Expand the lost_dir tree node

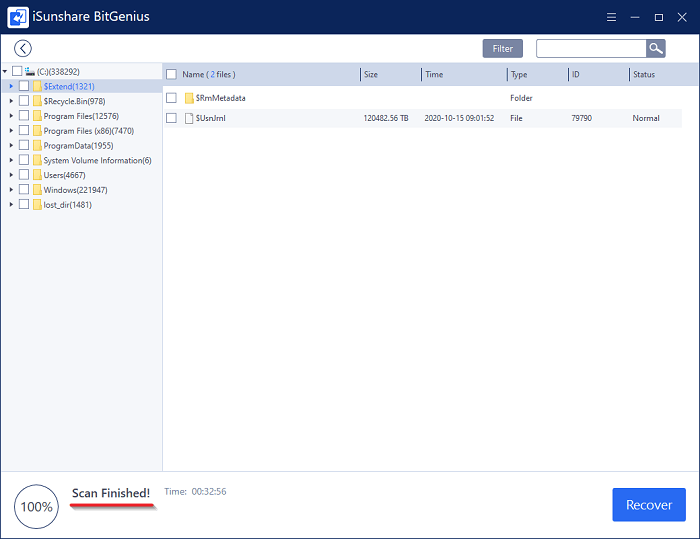[11, 204]
